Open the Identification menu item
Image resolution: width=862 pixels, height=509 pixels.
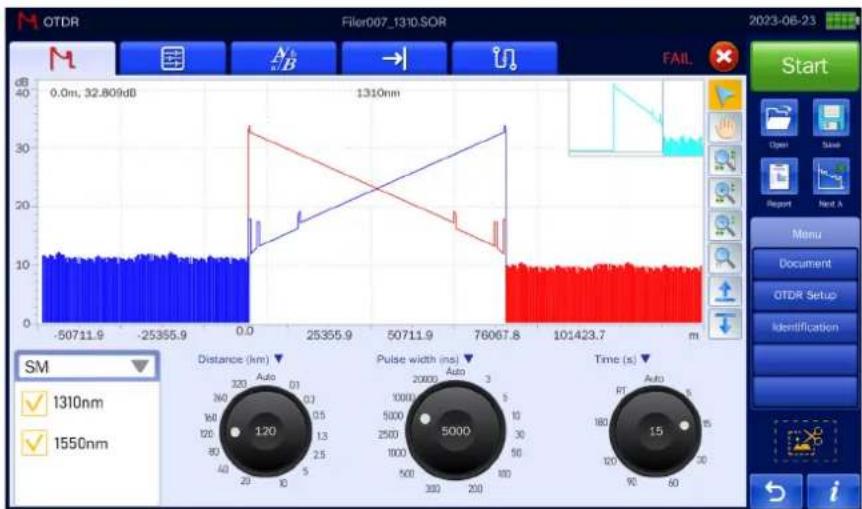[805, 327]
